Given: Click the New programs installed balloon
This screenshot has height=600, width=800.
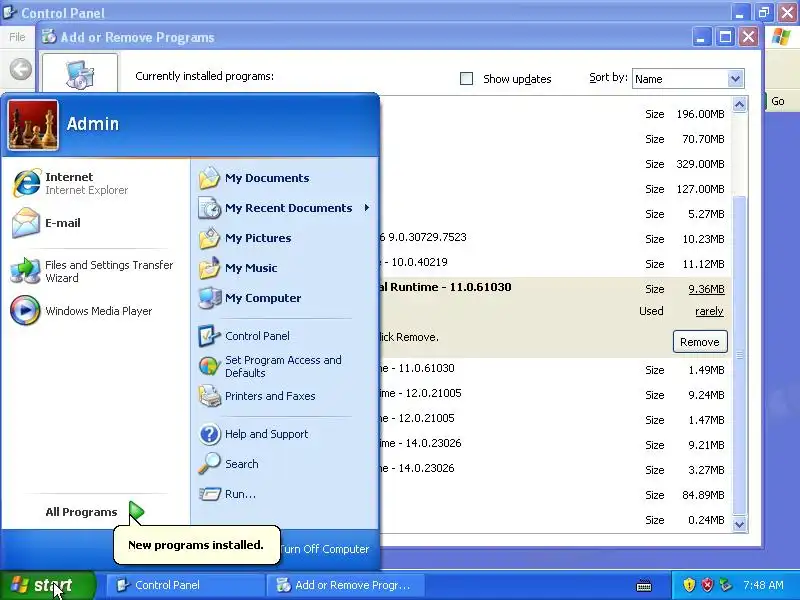Looking at the screenshot, I should point(196,545).
